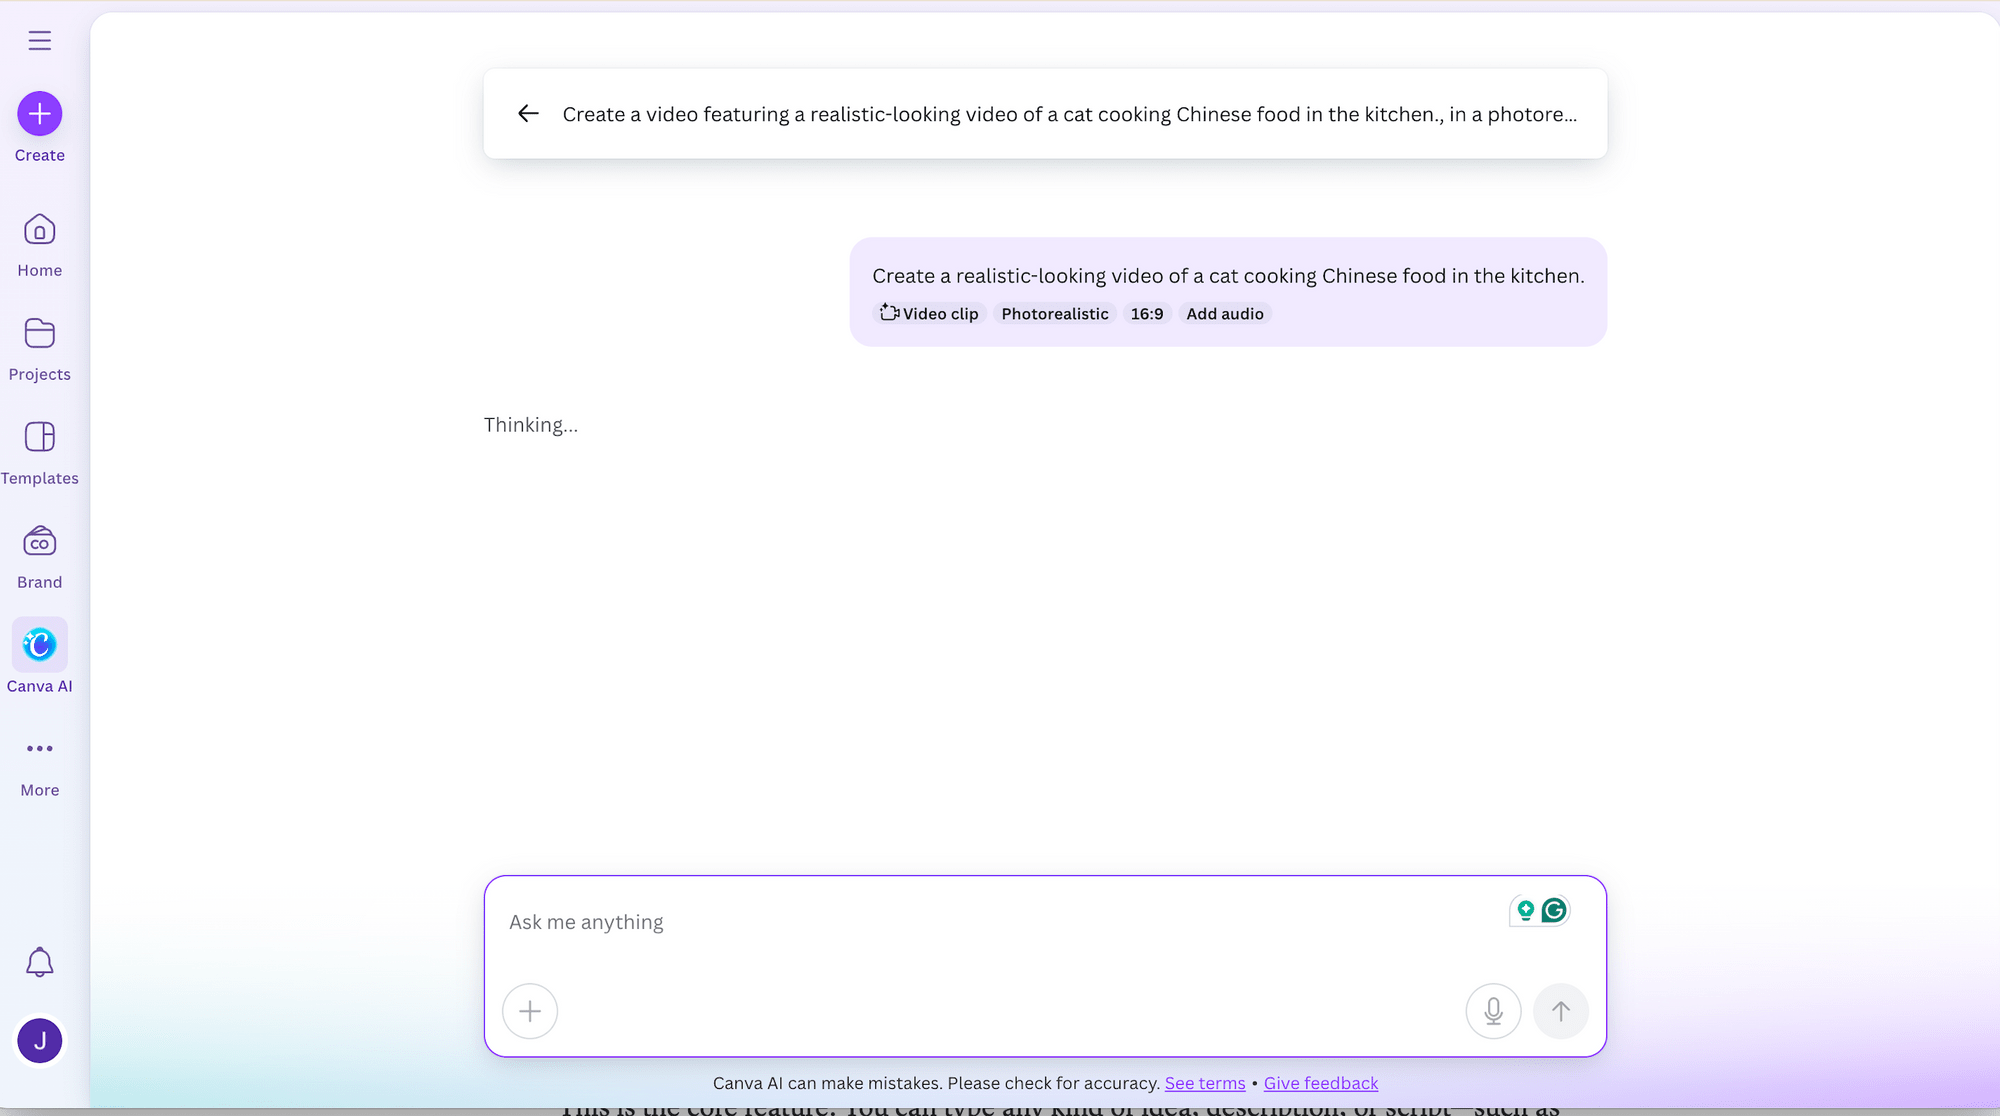The height and width of the screenshot is (1116, 2000).
Task: Start voice input with the microphone icon
Action: pos(1493,1011)
